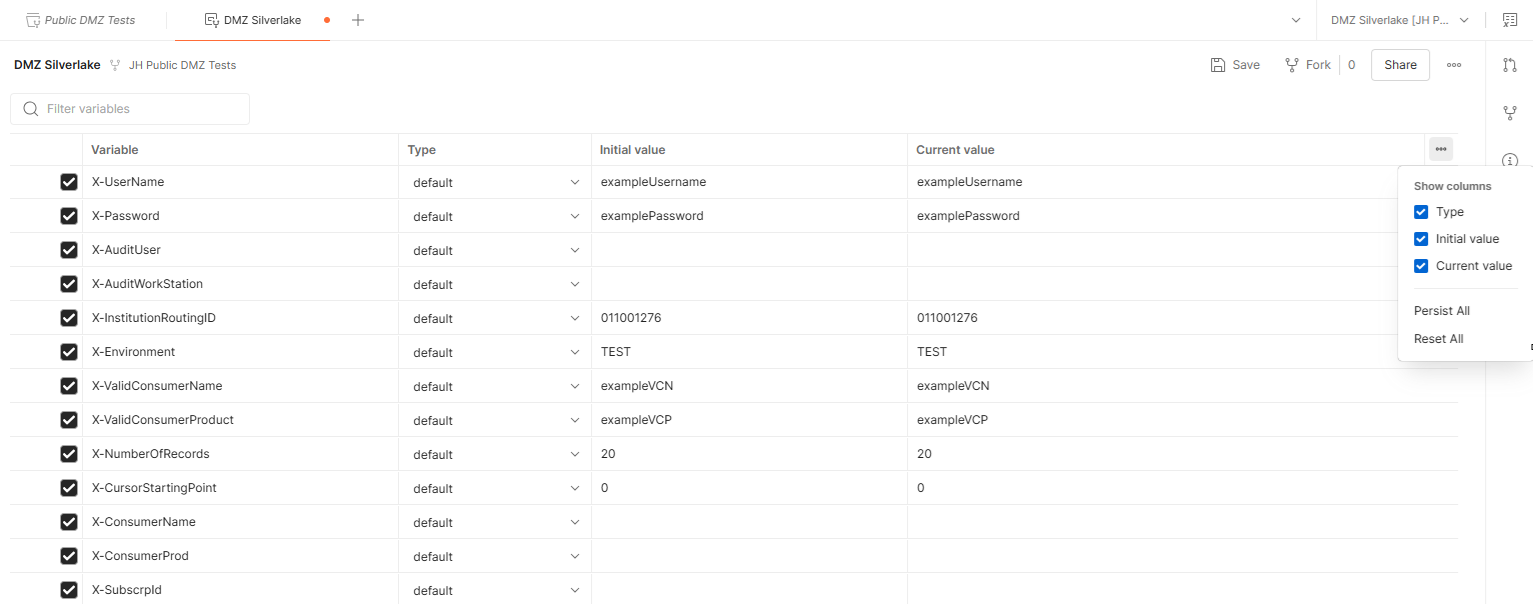Click the fork icon beside JH Public DMZ Tests
Image resolution: width=1533 pixels, height=604 pixels.
tap(115, 64)
